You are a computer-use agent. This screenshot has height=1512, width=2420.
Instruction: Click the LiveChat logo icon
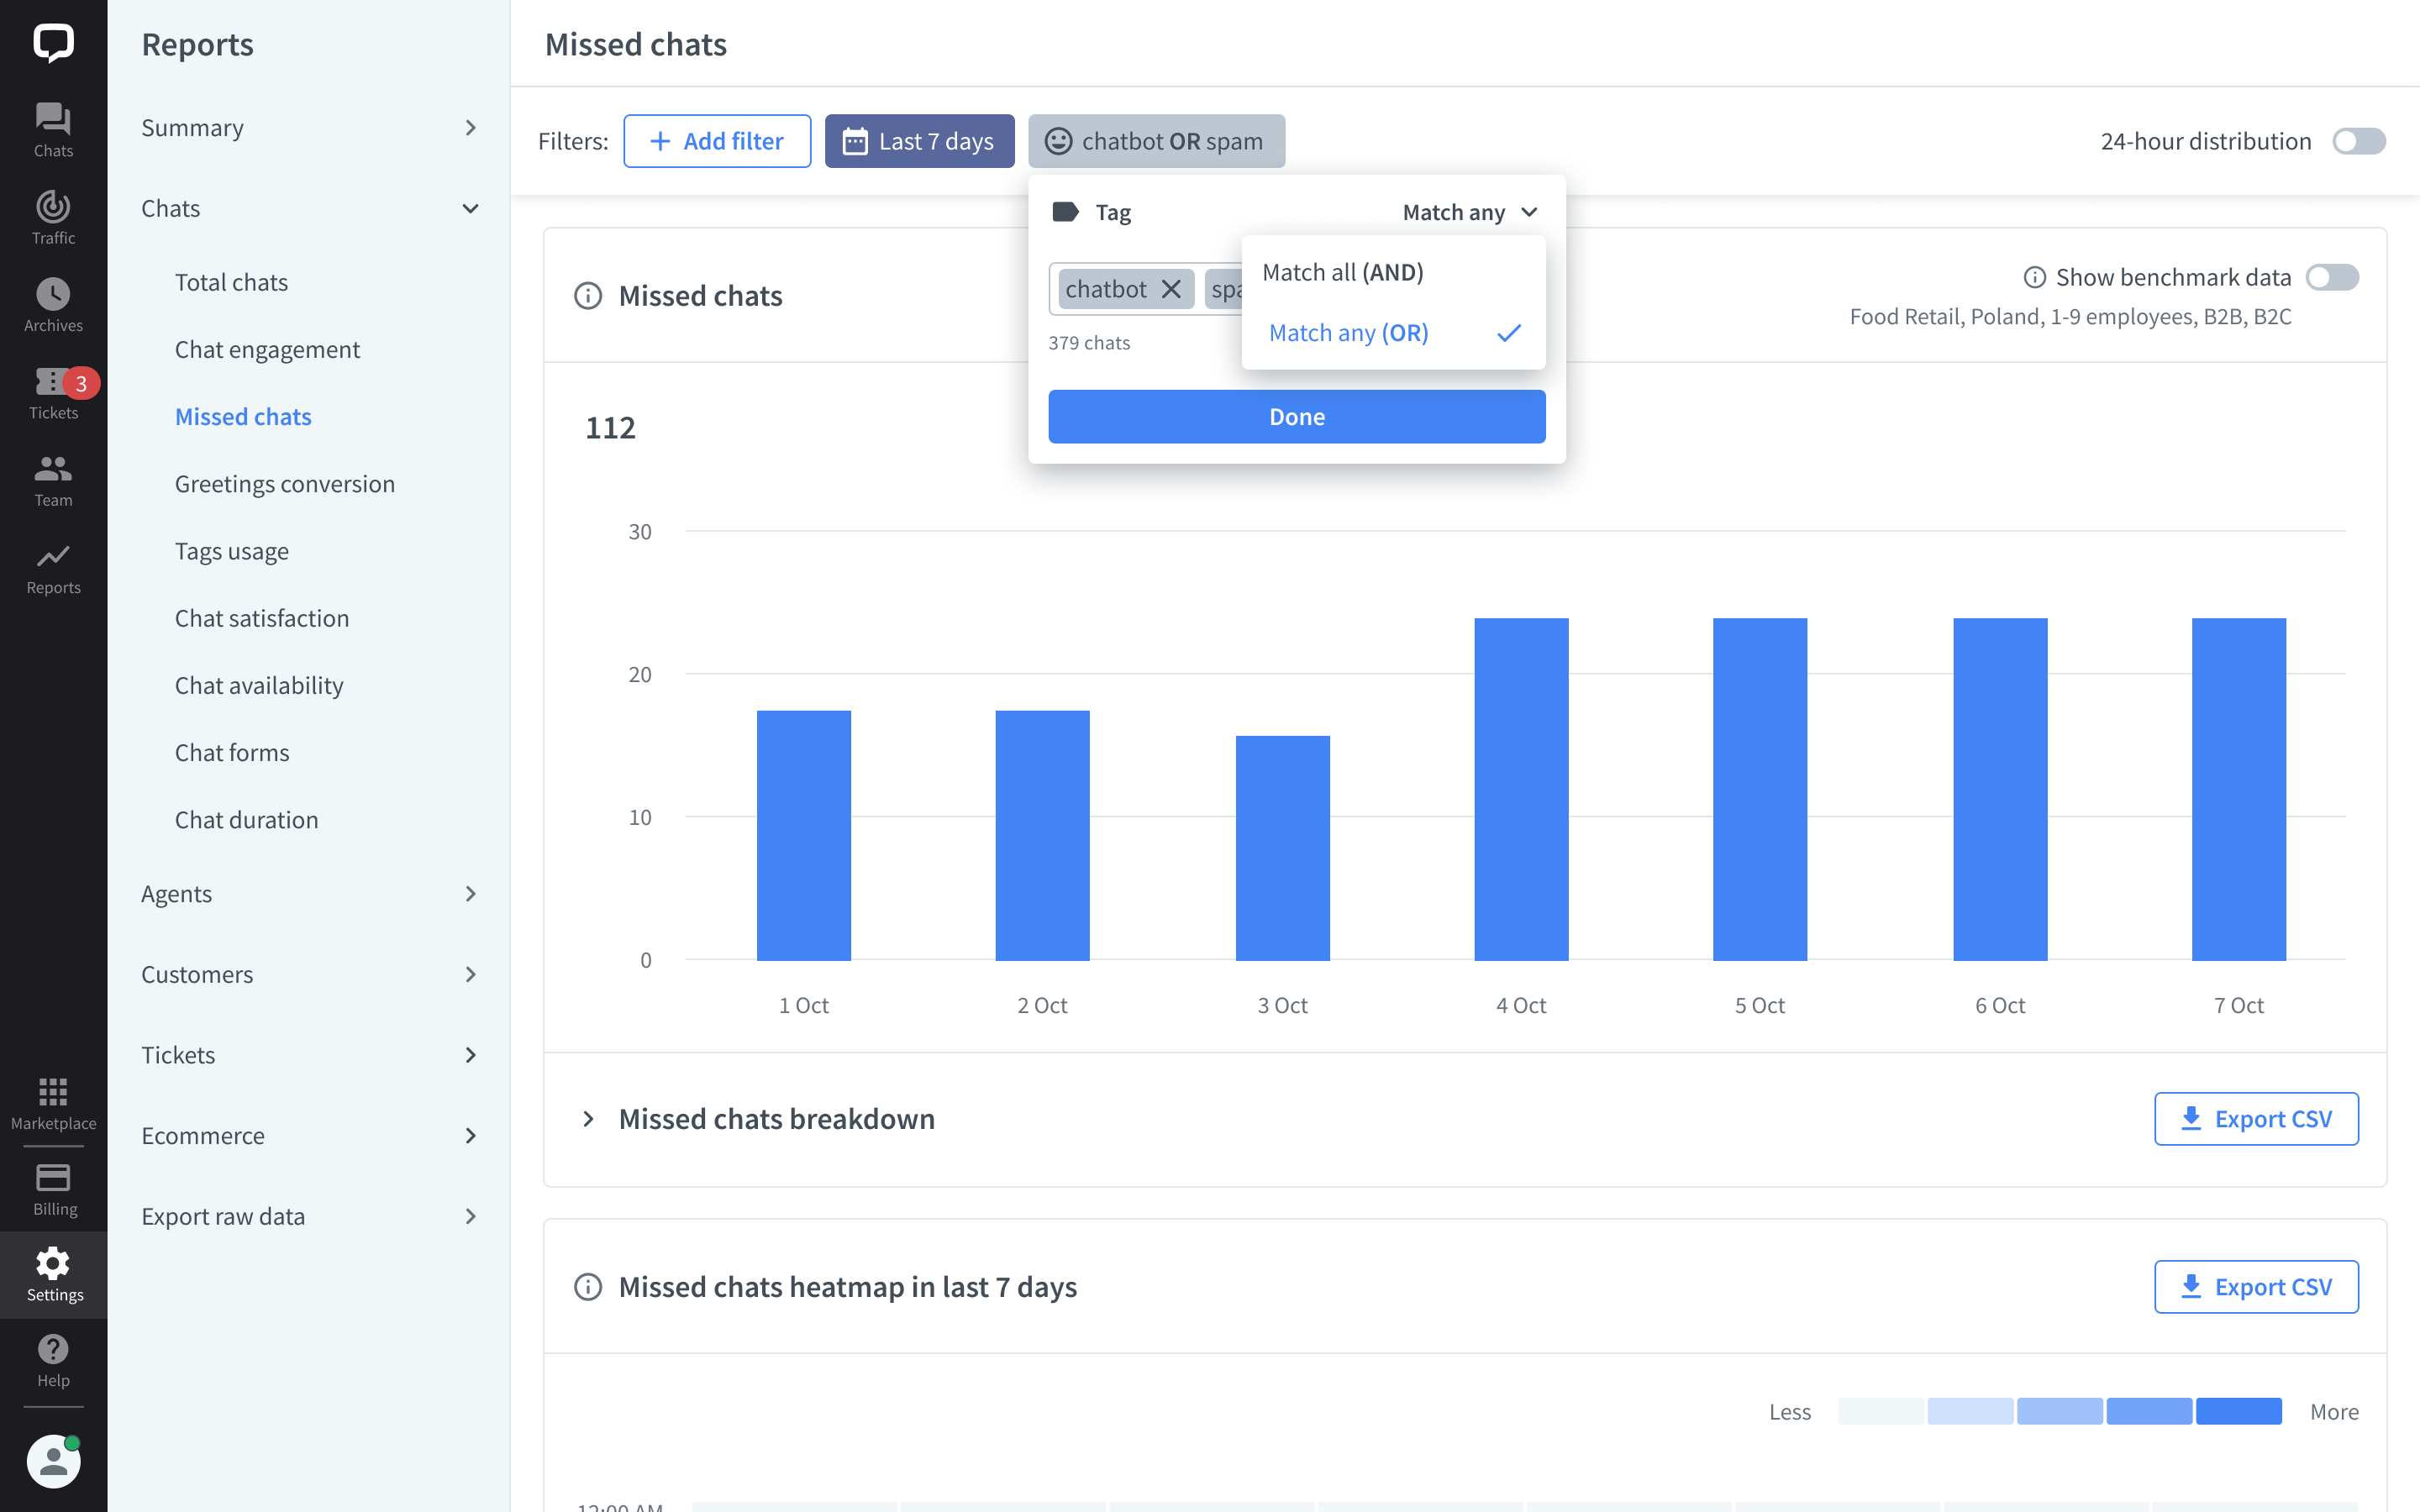(x=53, y=43)
